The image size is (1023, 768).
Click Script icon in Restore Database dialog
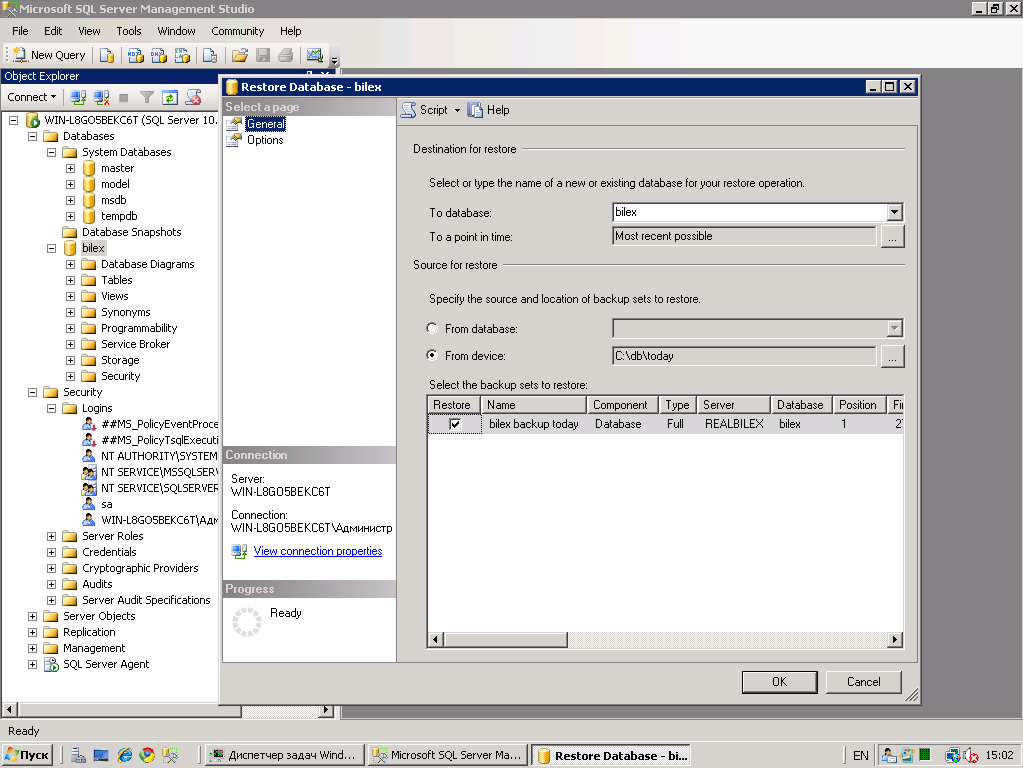[x=408, y=110]
